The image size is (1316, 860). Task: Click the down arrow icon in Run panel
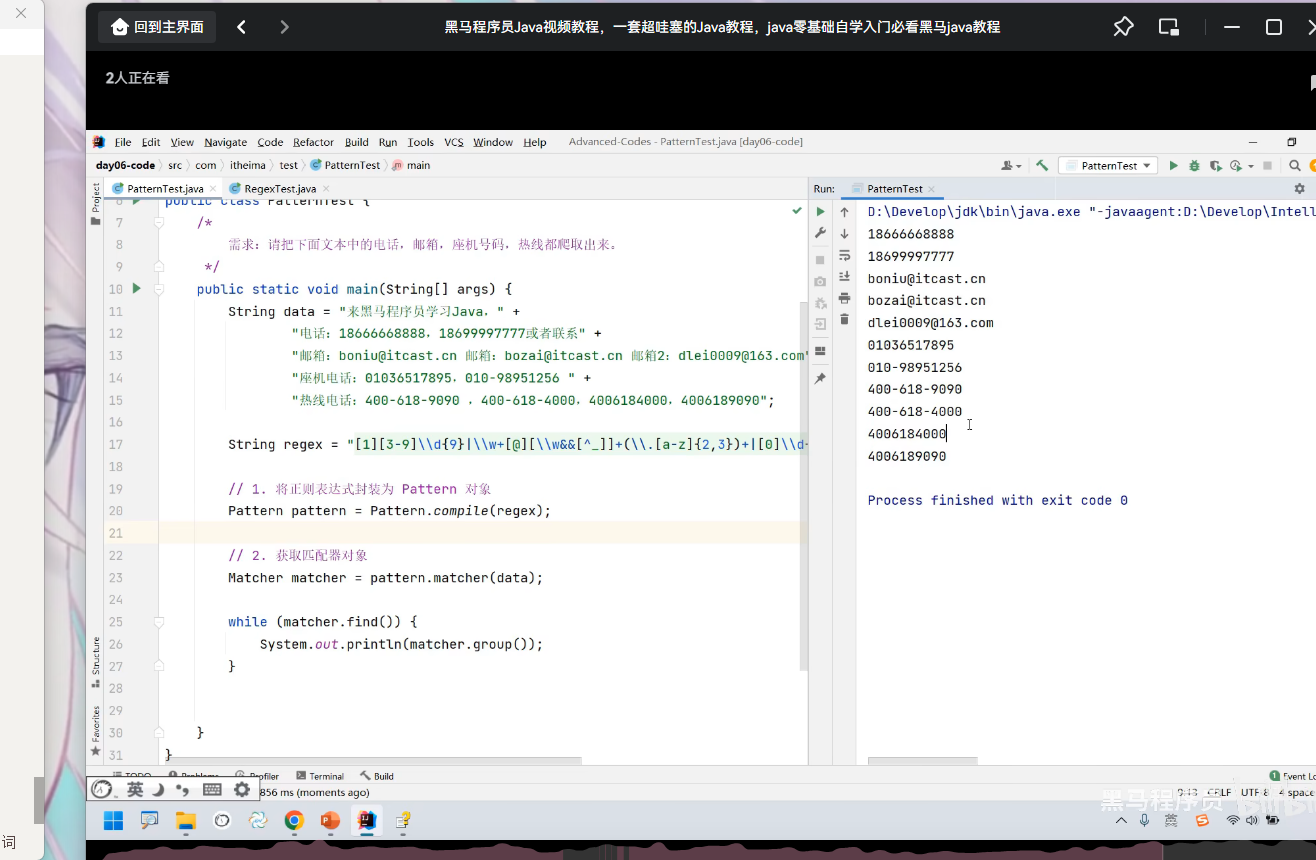(x=844, y=234)
